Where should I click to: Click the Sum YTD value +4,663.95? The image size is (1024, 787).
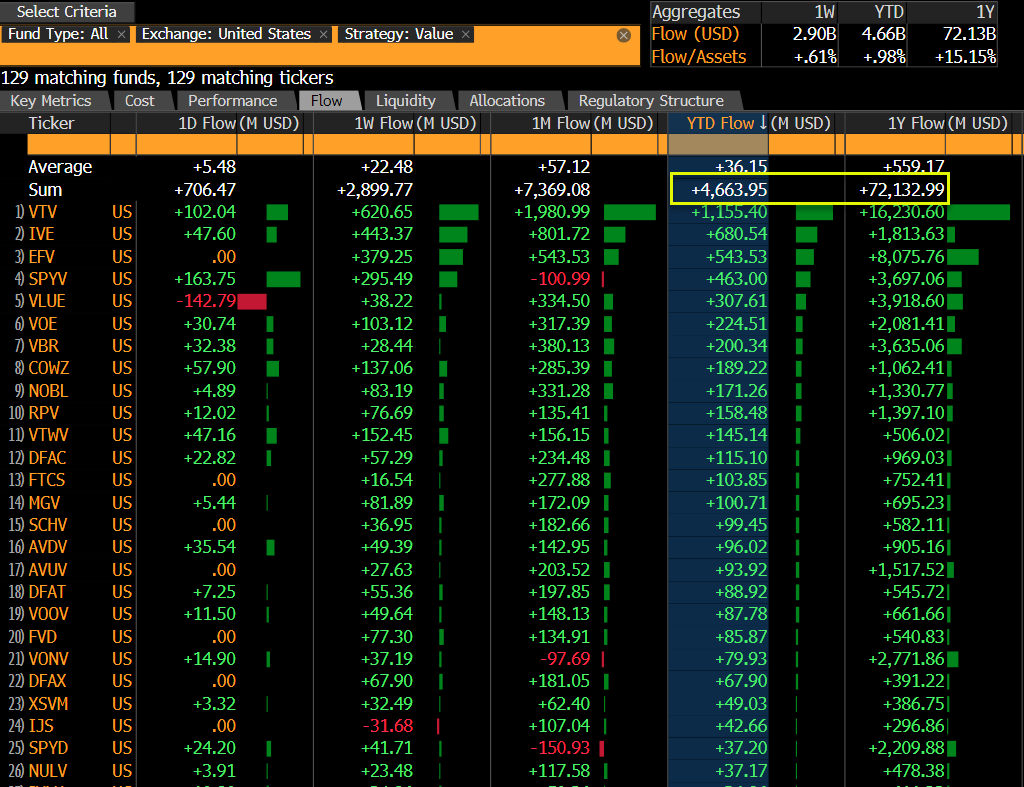tap(729, 190)
